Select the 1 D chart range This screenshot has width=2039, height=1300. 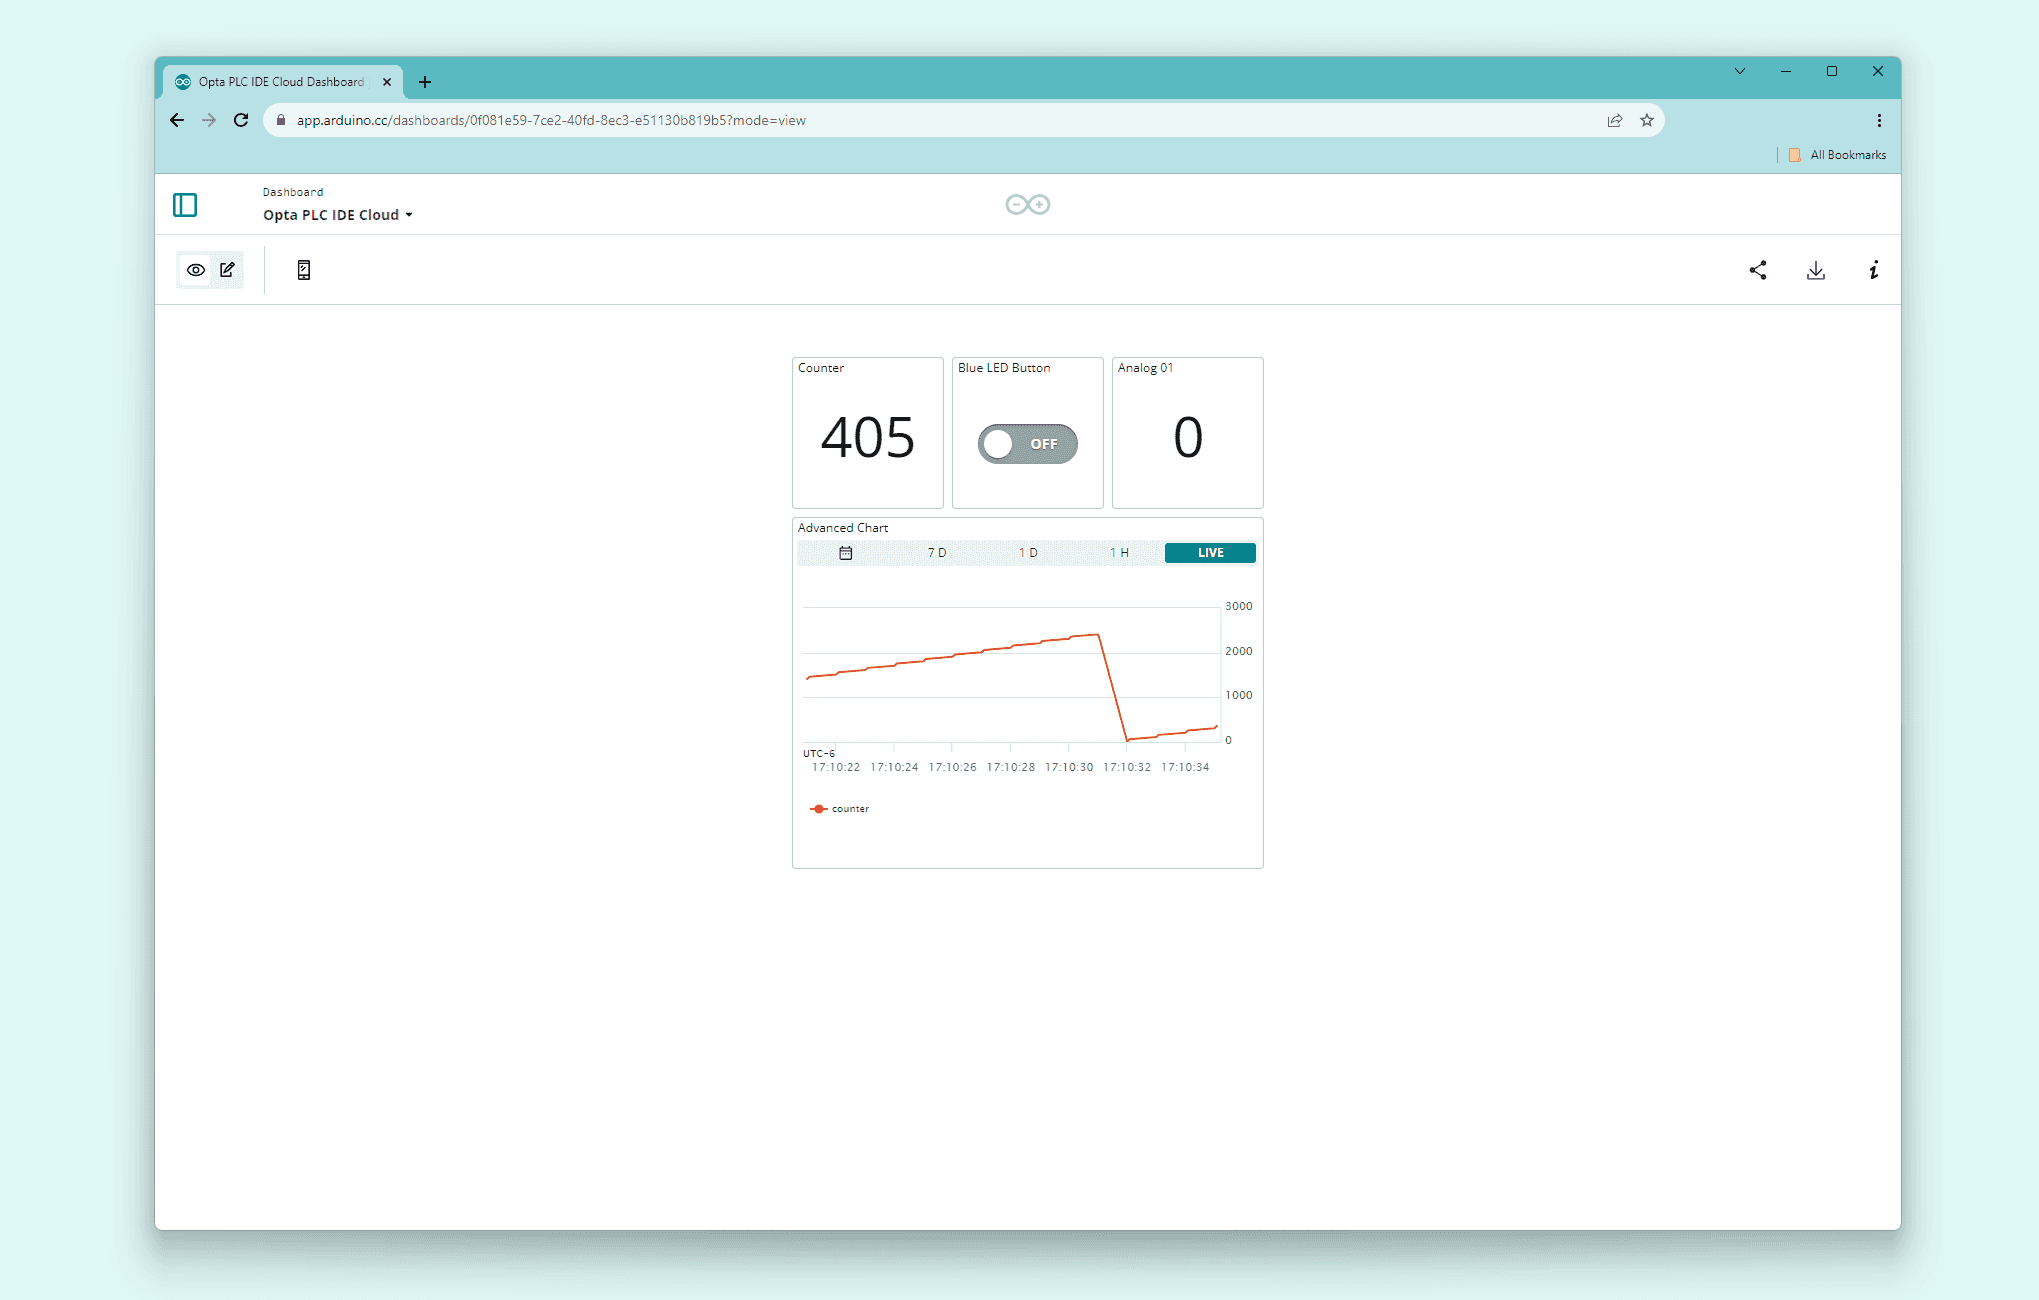click(x=1028, y=553)
